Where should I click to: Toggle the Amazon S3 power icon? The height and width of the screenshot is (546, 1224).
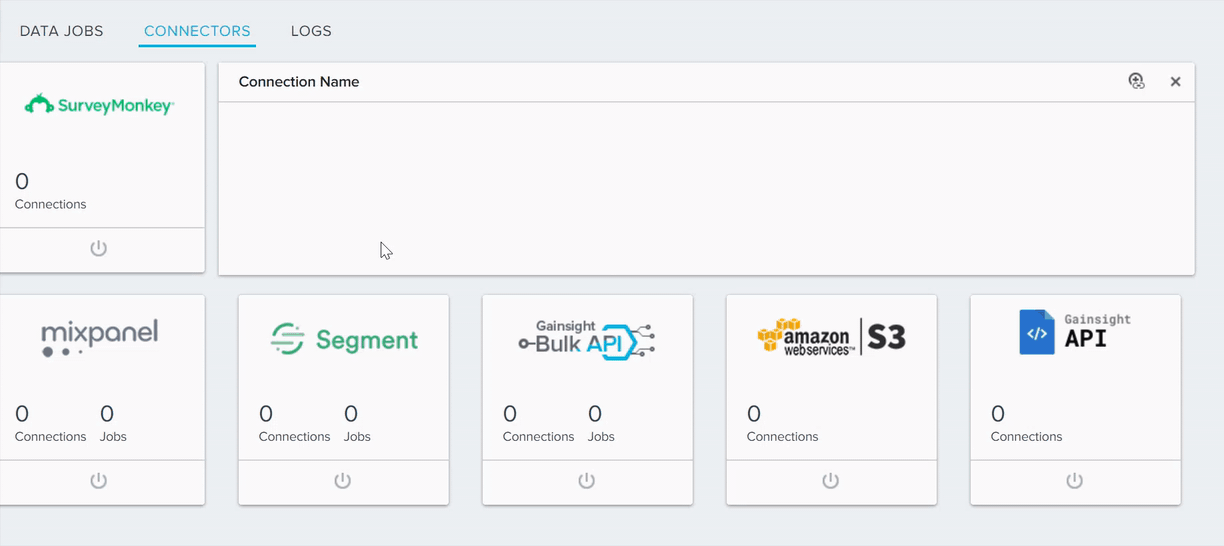[x=830, y=481]
